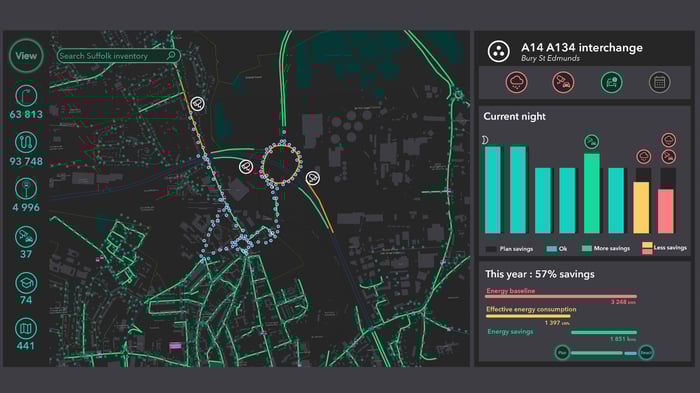This screenshot has width=700, height=393.
Task: Search the Suffolk inventory field
Action: tap(119, 56)
